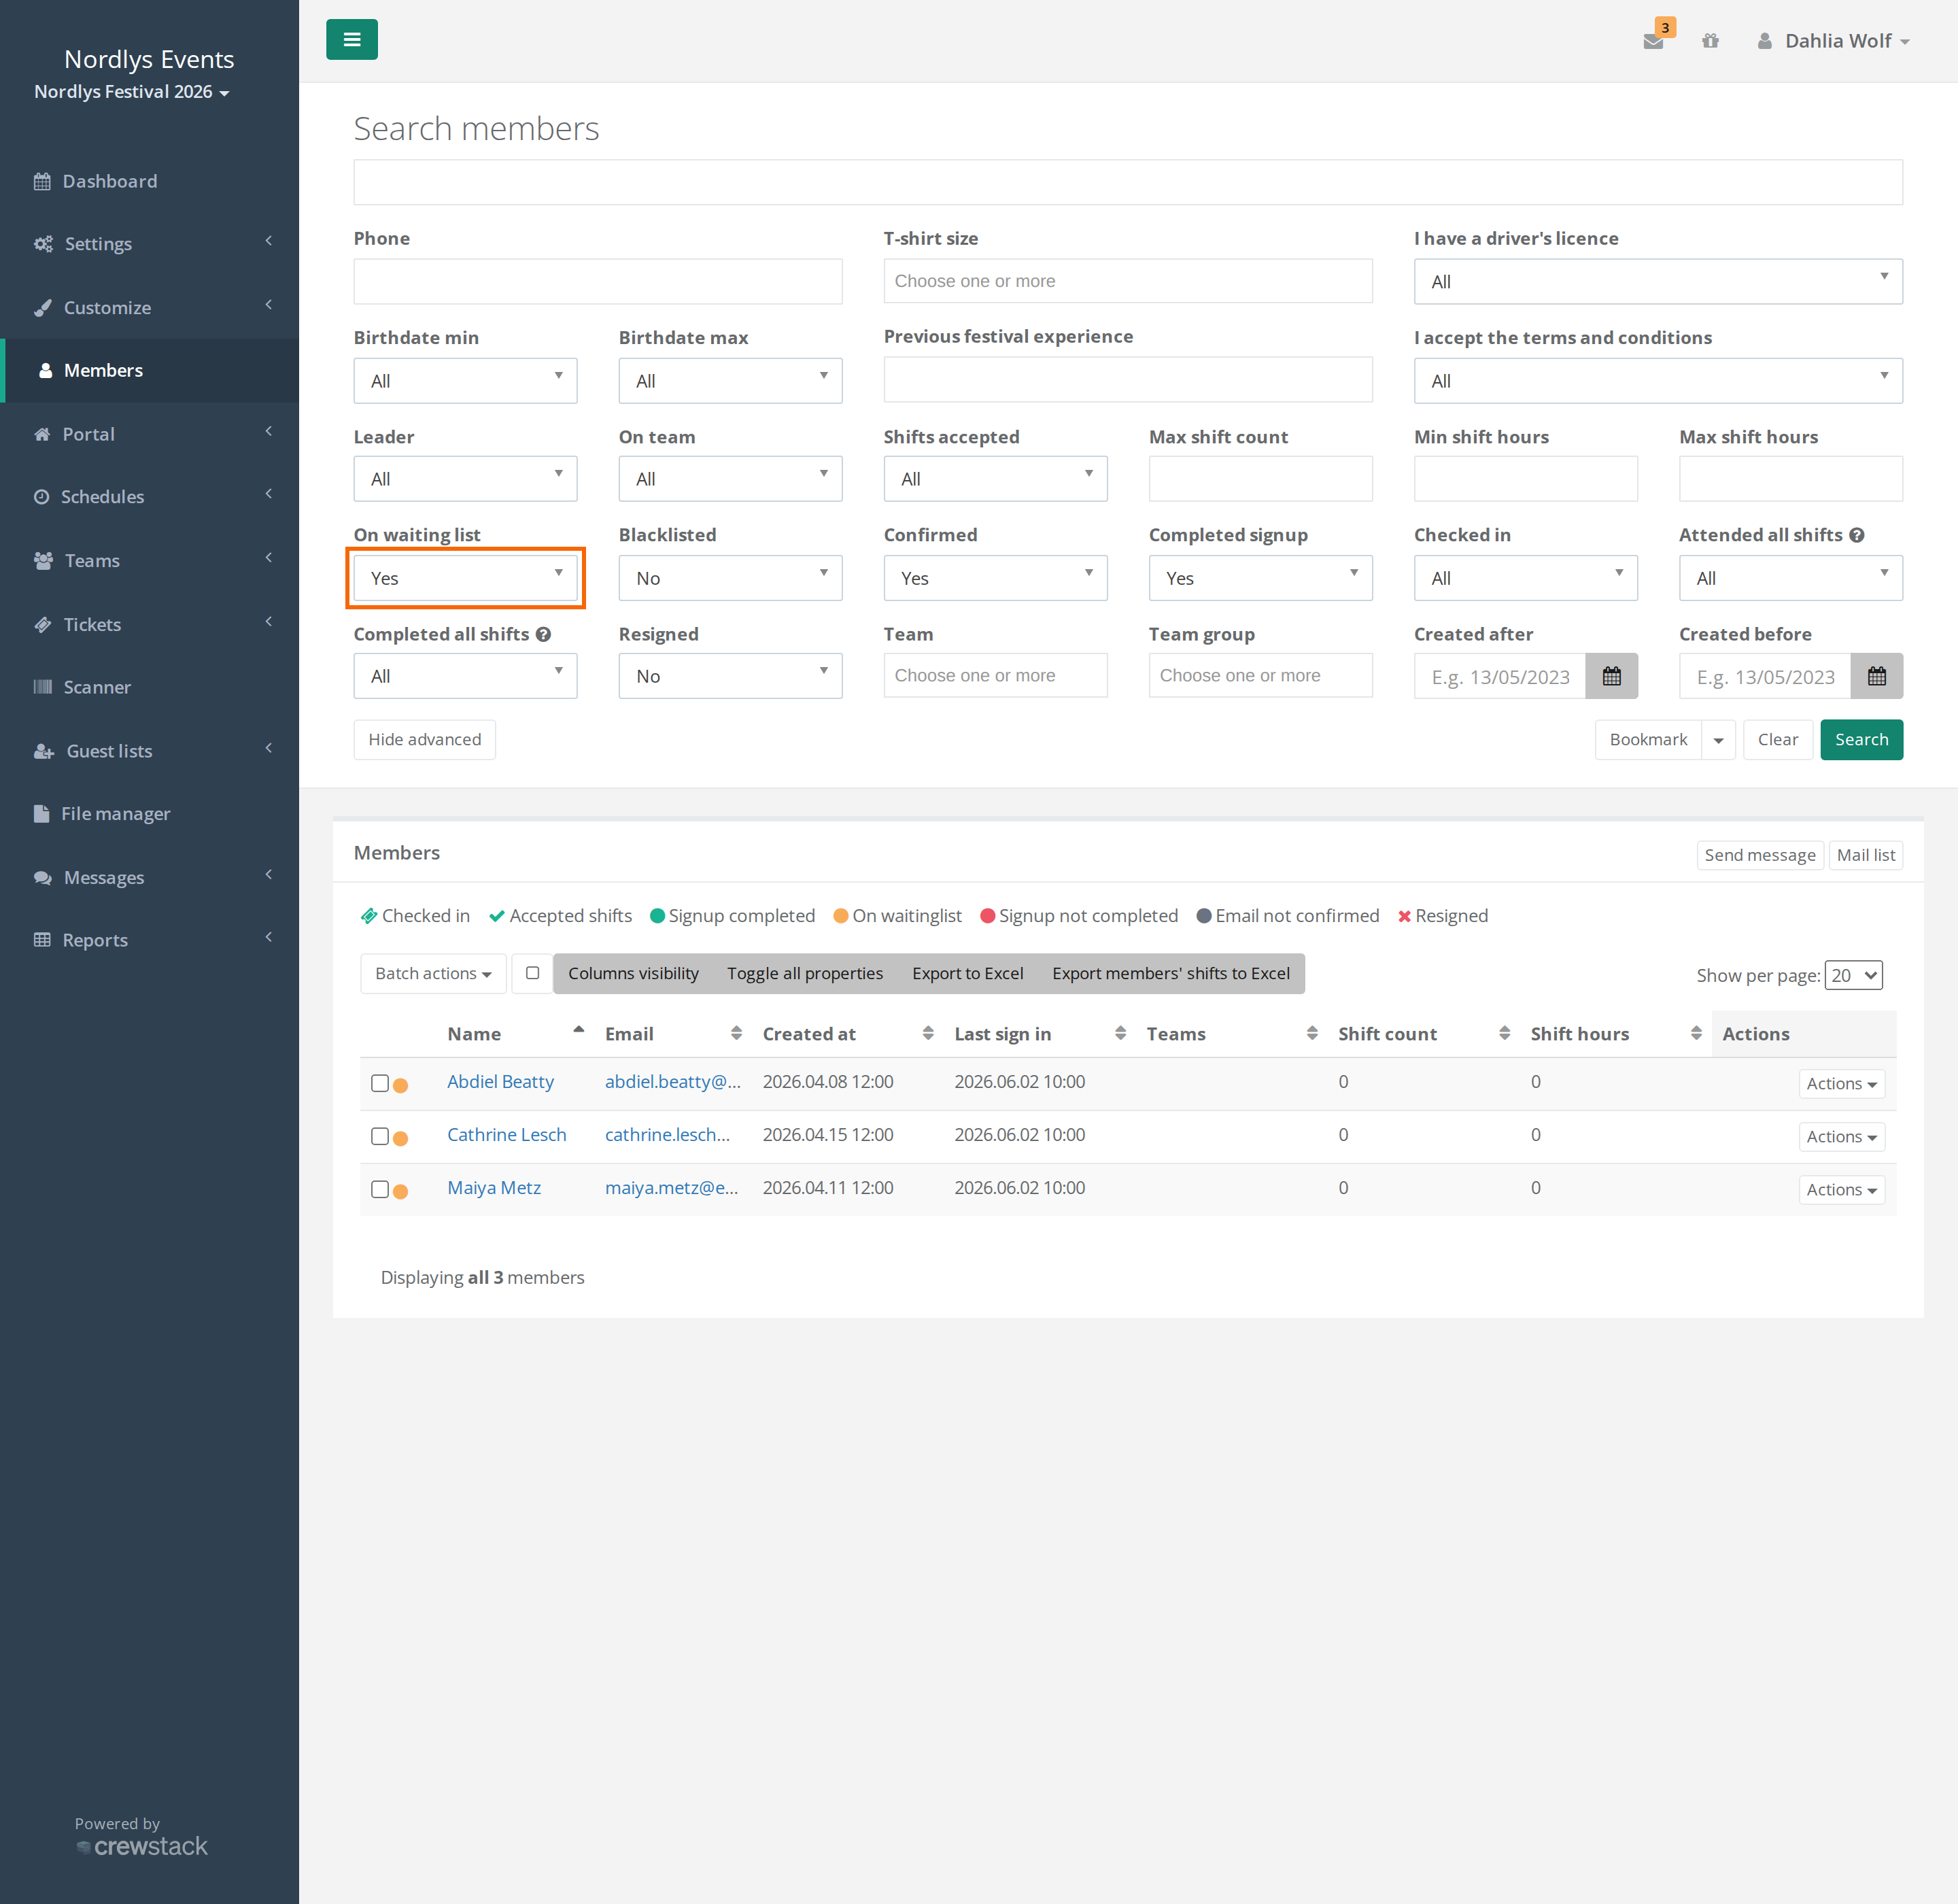
Task: Toggle sidebar with green hamburger button
Action: point(351,40)
